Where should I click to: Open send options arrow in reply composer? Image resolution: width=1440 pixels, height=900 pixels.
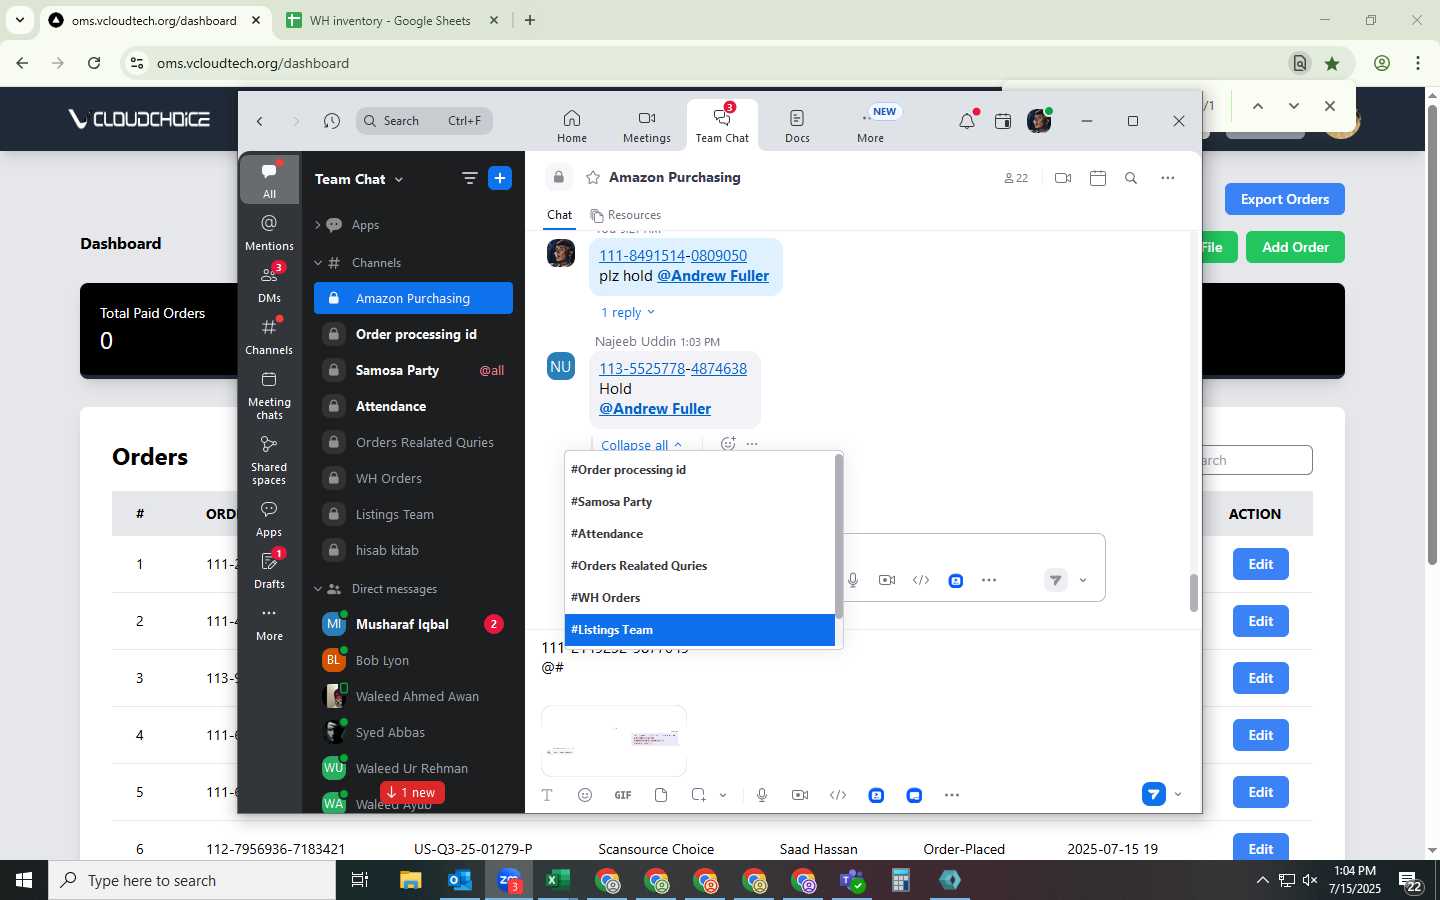point(1083,580)
